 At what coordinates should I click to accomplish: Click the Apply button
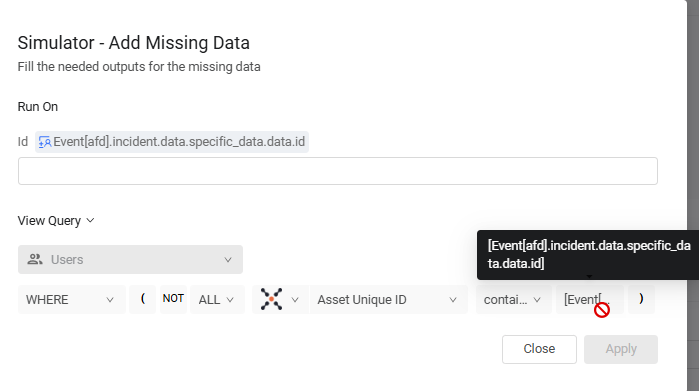tap(621, 349)
